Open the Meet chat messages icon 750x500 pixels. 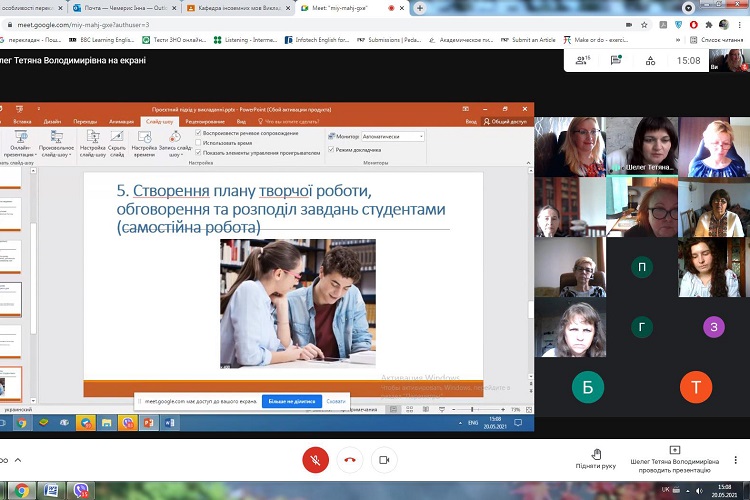(616, 60)
